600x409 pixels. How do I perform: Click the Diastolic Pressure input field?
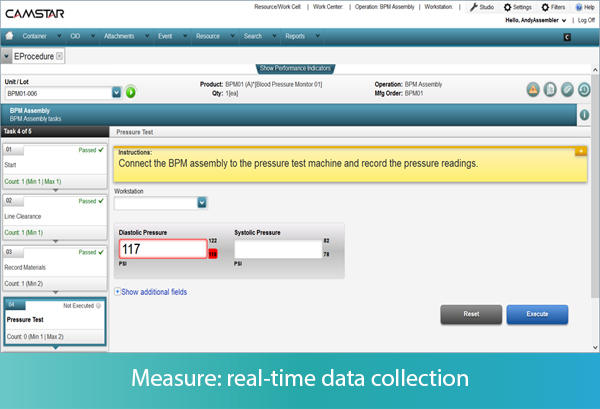163,249
